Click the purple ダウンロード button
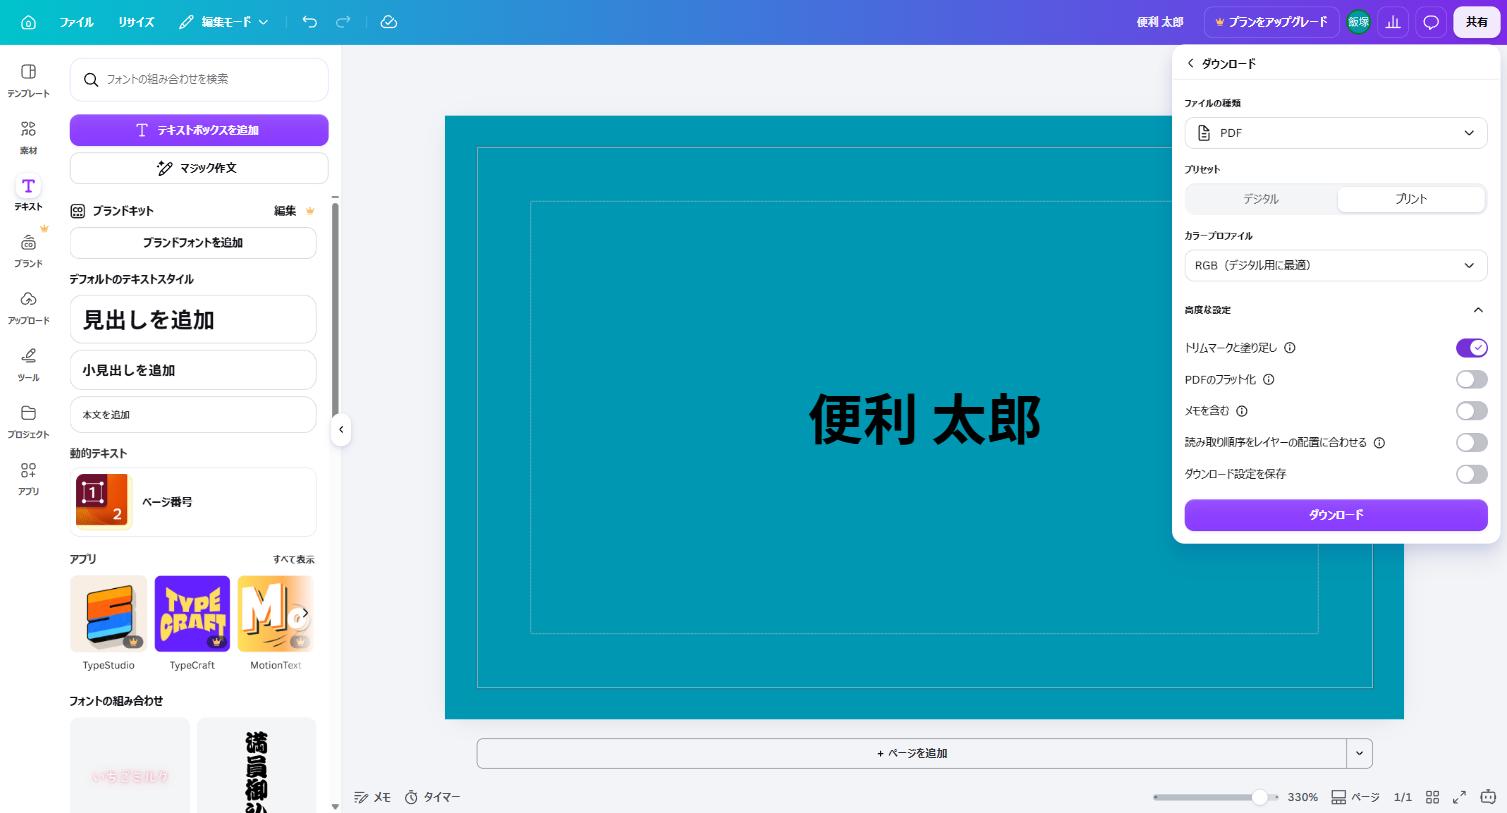The width and height of the screenshot is (1507, 813). (x=1336, y=515)
